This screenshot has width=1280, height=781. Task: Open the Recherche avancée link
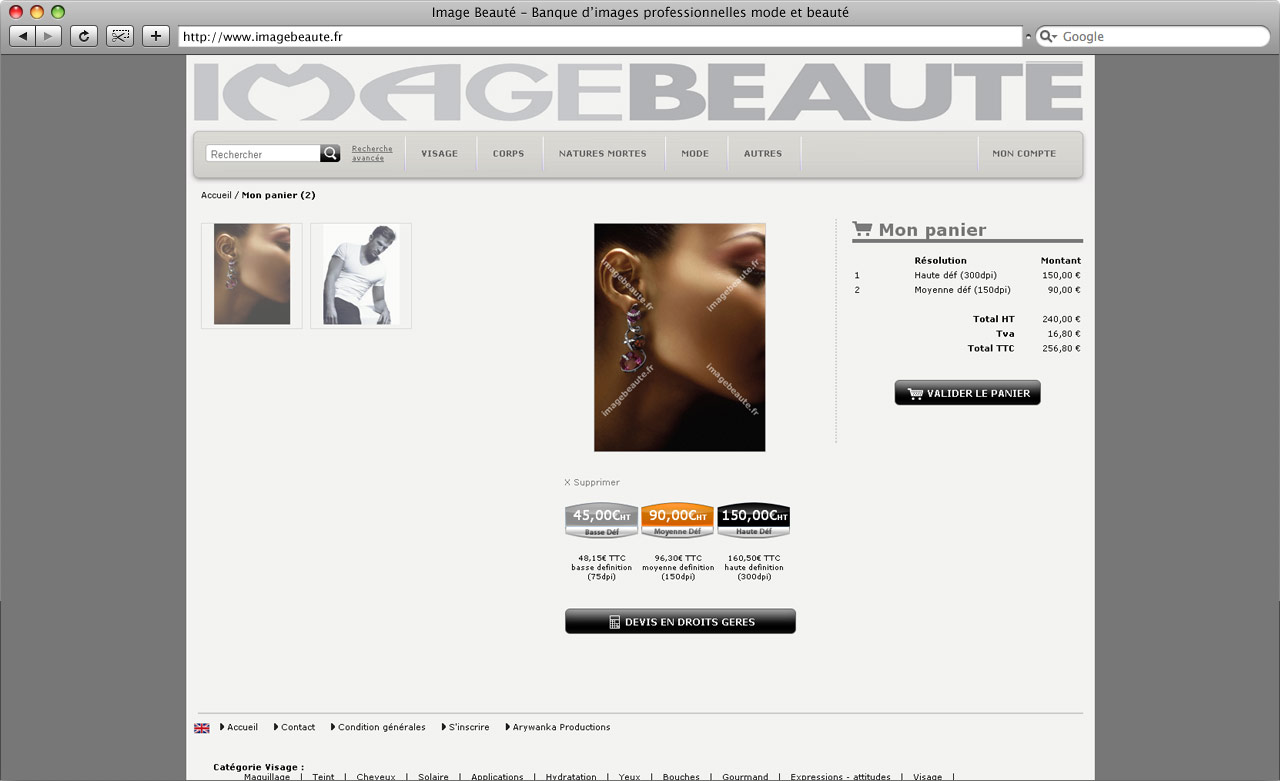pos(372,153)
